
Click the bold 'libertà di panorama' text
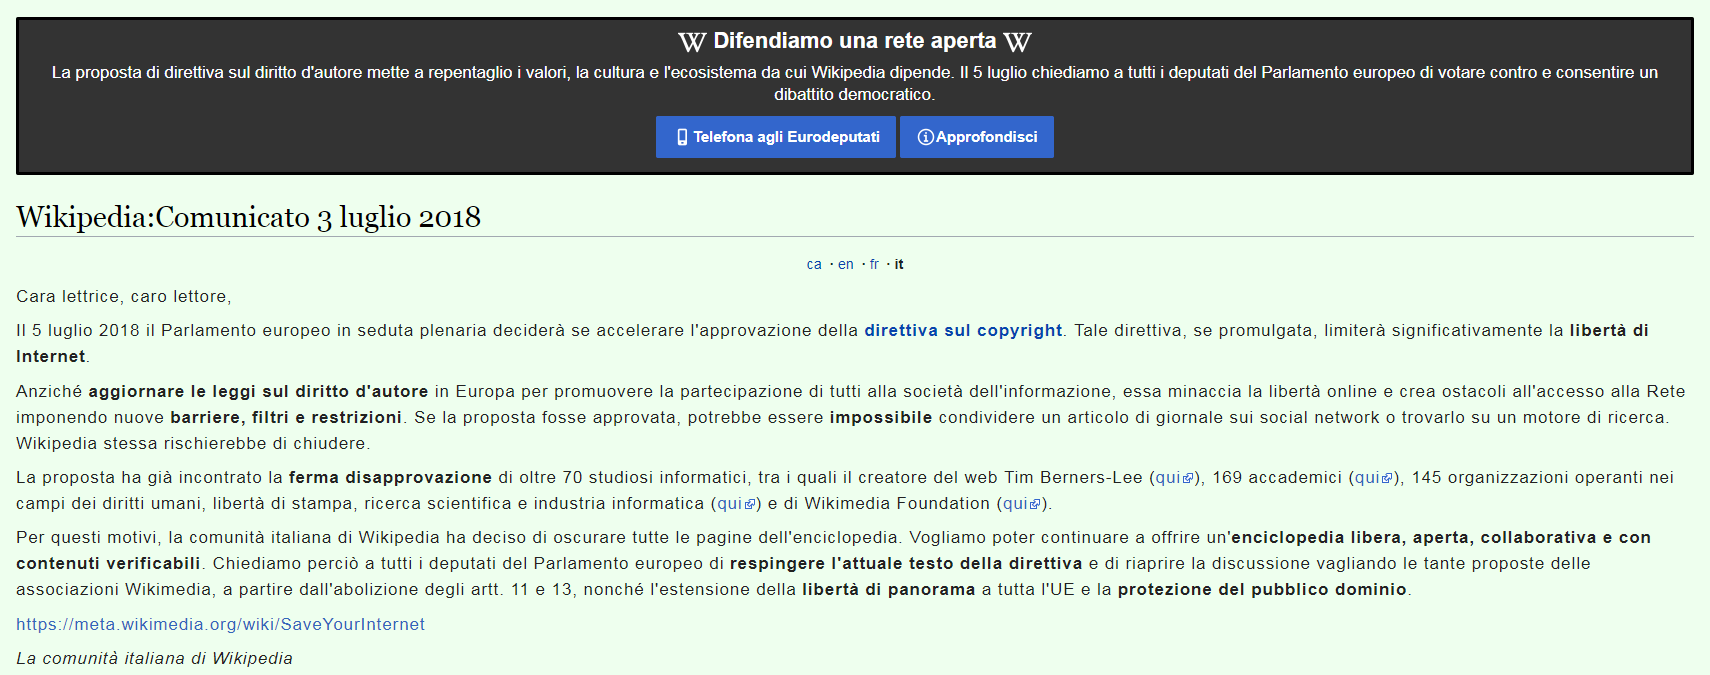(x=888, y=590)
